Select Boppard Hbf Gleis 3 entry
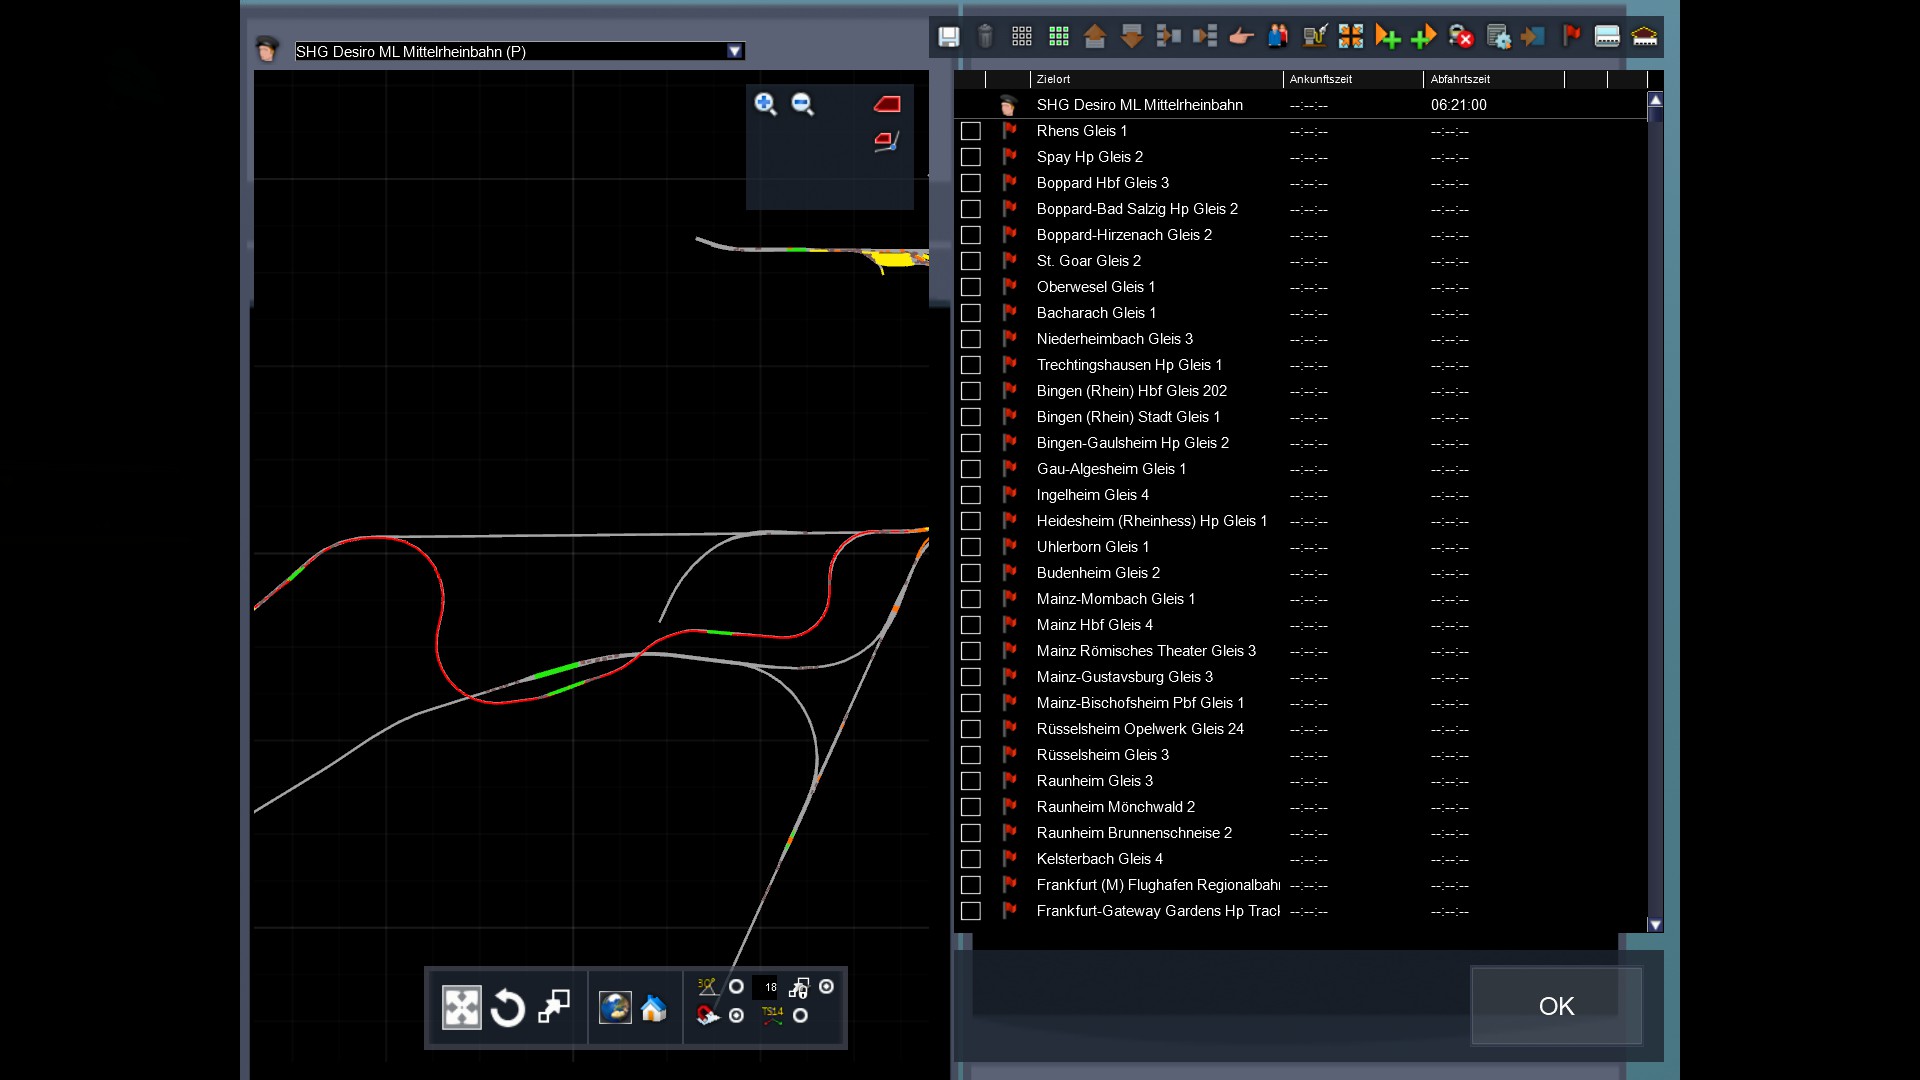This screenshot has height=1080, width=1920. (1102, 183)
